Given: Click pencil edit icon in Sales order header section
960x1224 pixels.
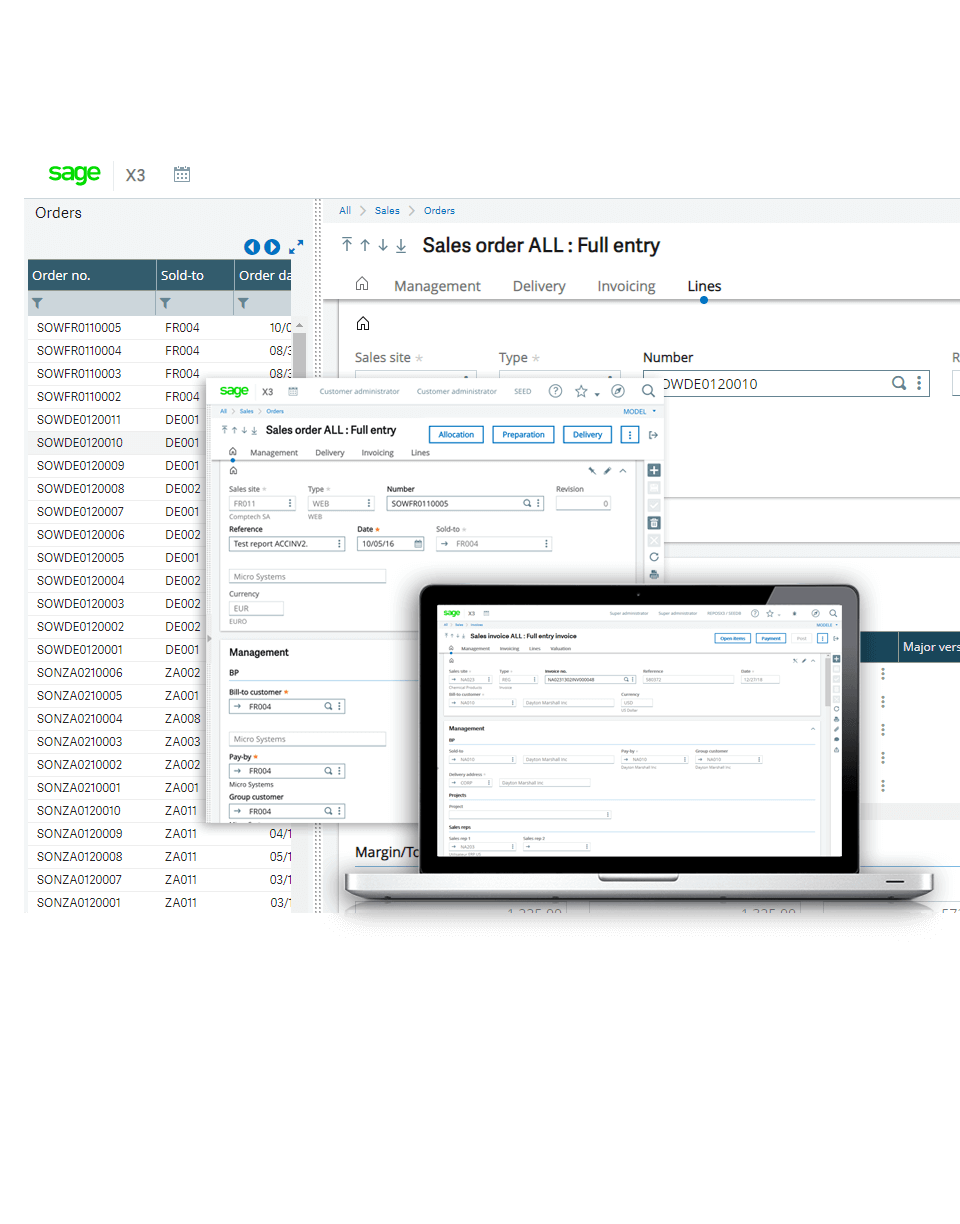Looking at the screenshot, I should (607, 470).
